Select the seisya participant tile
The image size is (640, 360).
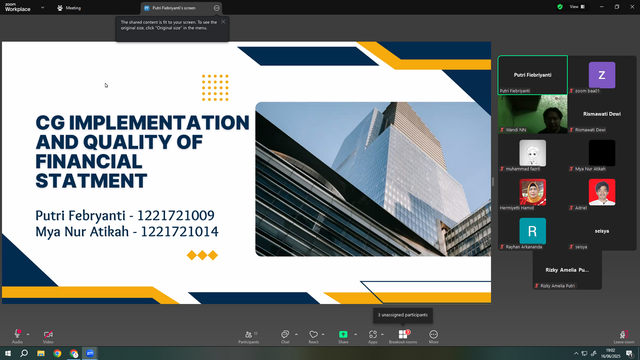(x=602, y=231)
